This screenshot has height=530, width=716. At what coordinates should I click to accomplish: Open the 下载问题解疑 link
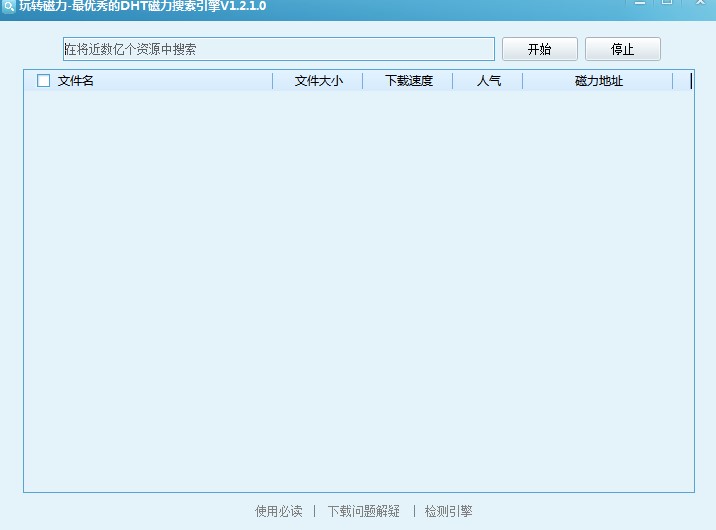point(363,511)
